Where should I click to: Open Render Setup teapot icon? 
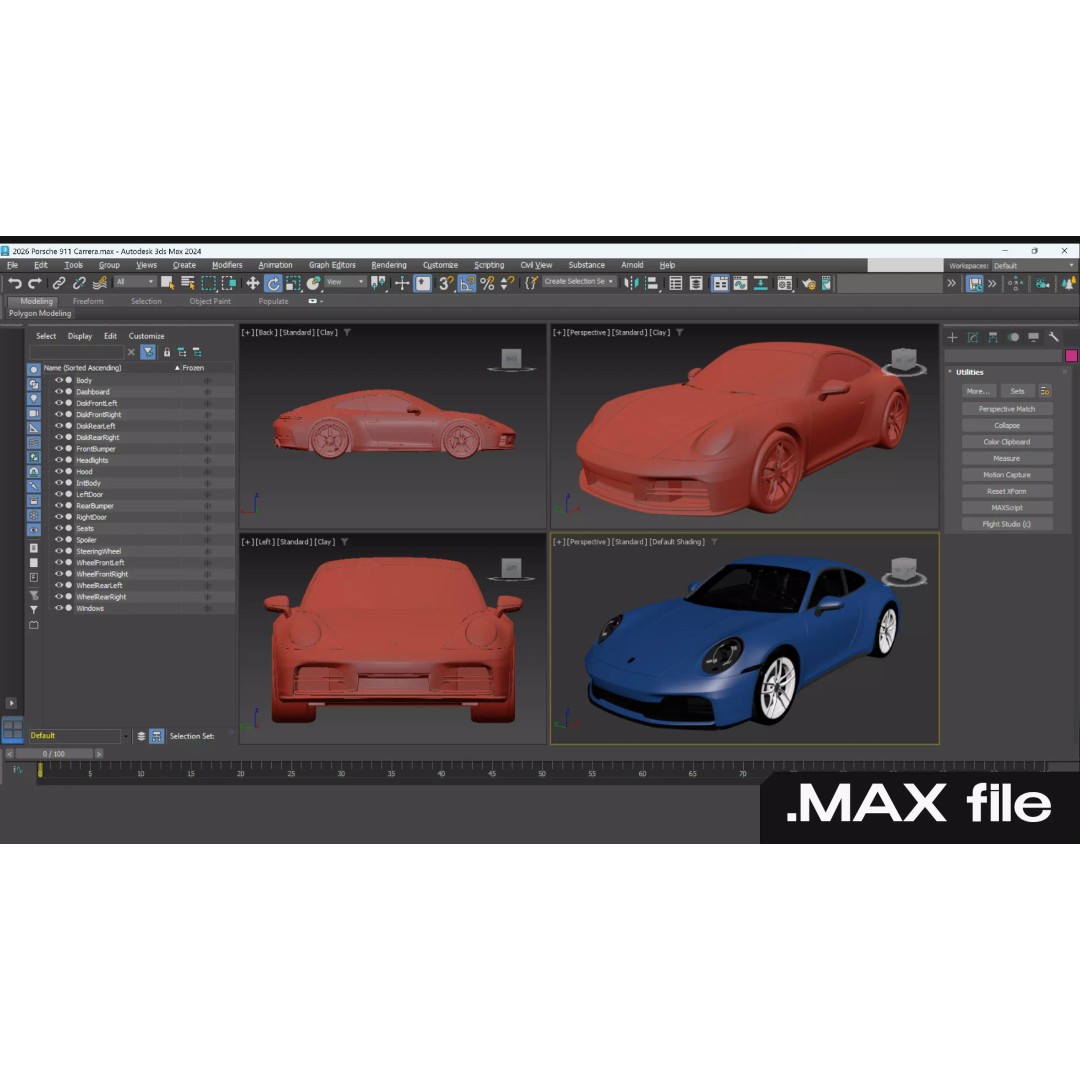click(x=809, y=283)
